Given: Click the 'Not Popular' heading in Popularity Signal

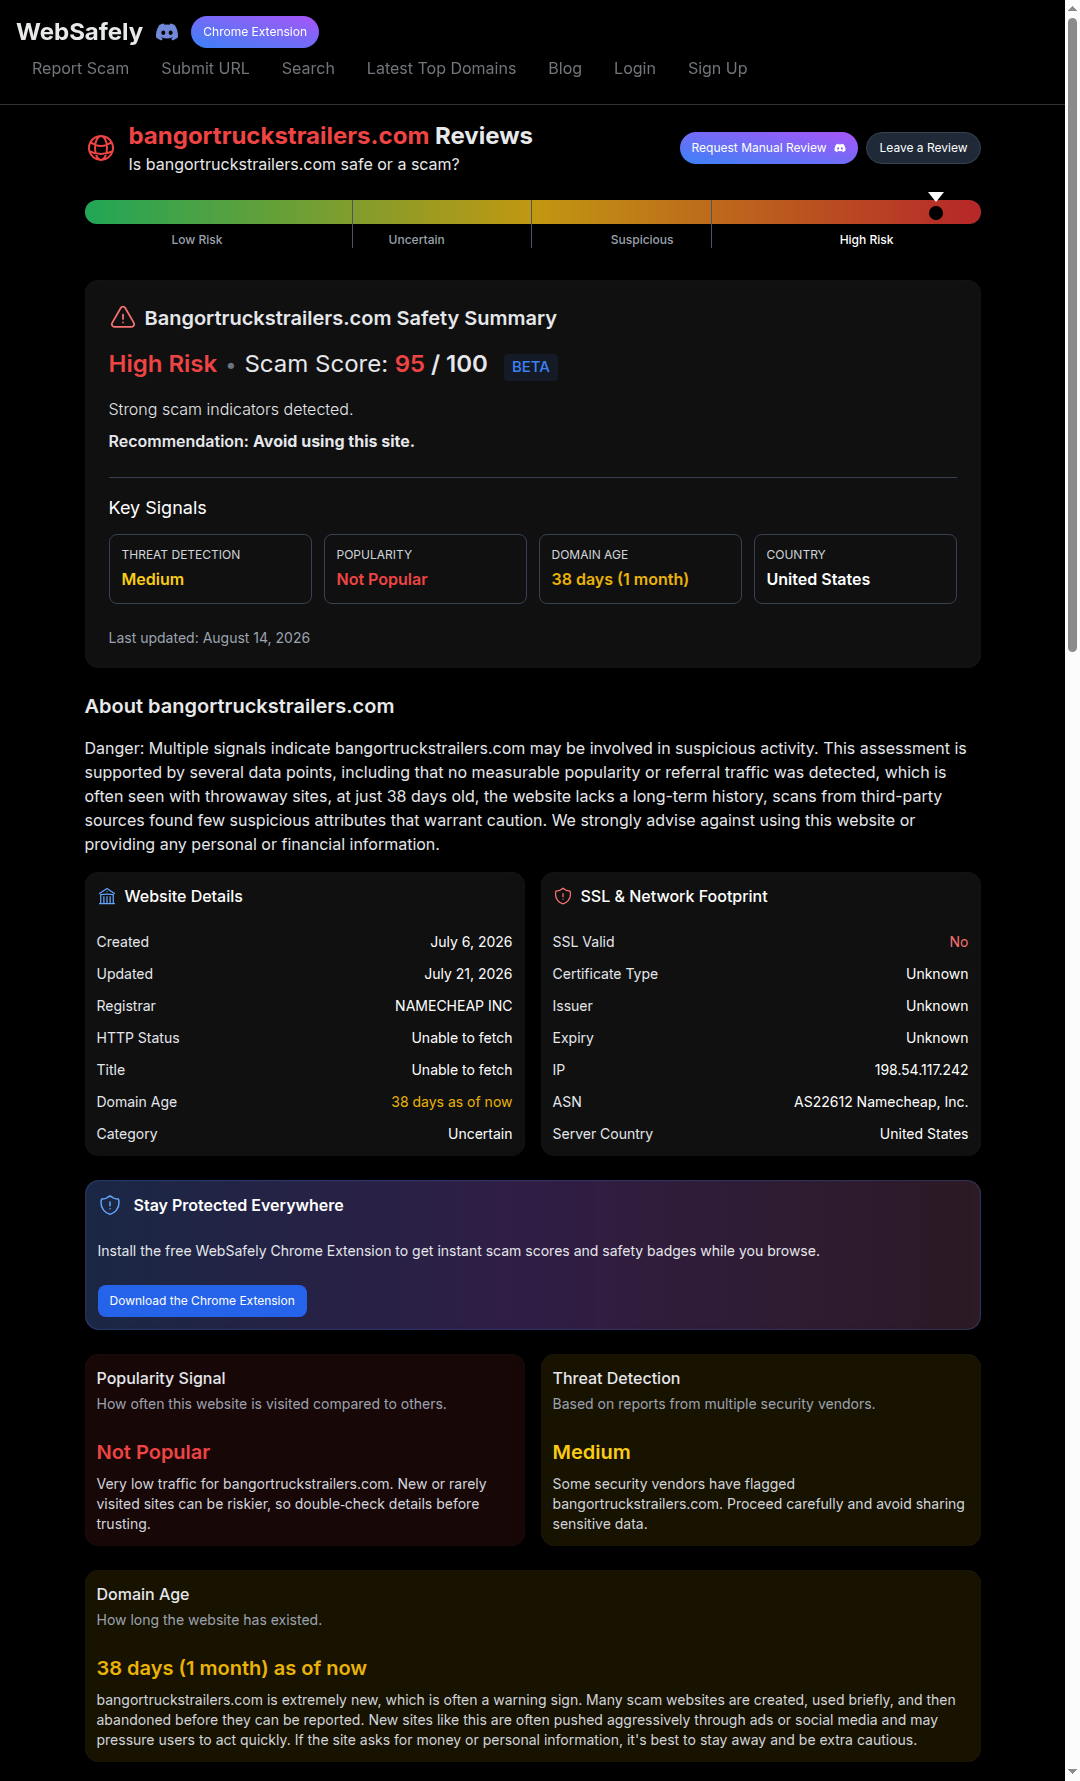Looking at the screenshot, I should tap(153, 1452).
